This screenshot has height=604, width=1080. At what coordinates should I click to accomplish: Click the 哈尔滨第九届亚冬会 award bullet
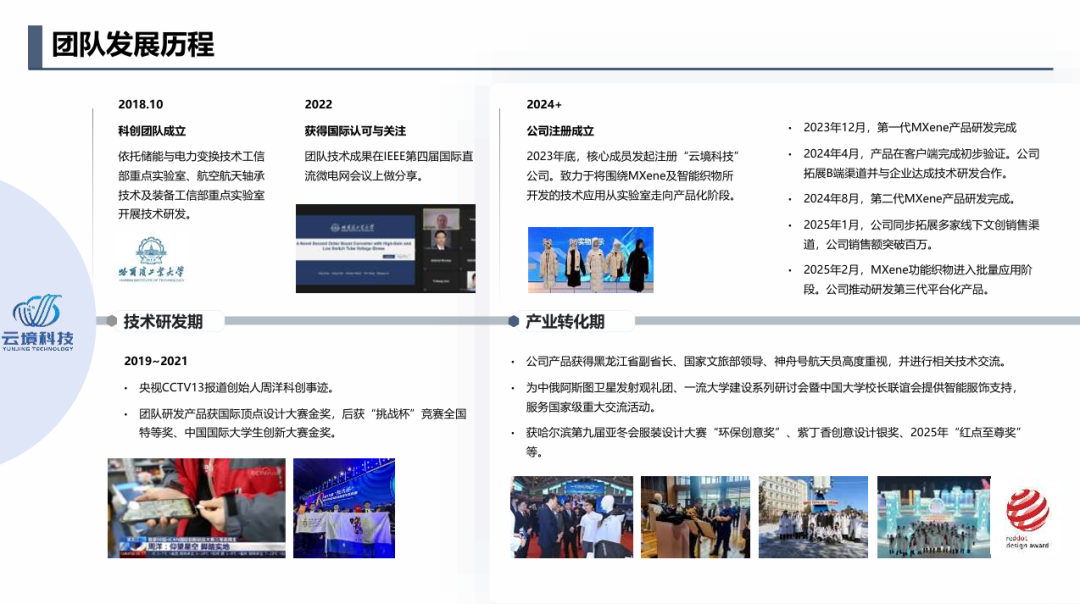773,442
